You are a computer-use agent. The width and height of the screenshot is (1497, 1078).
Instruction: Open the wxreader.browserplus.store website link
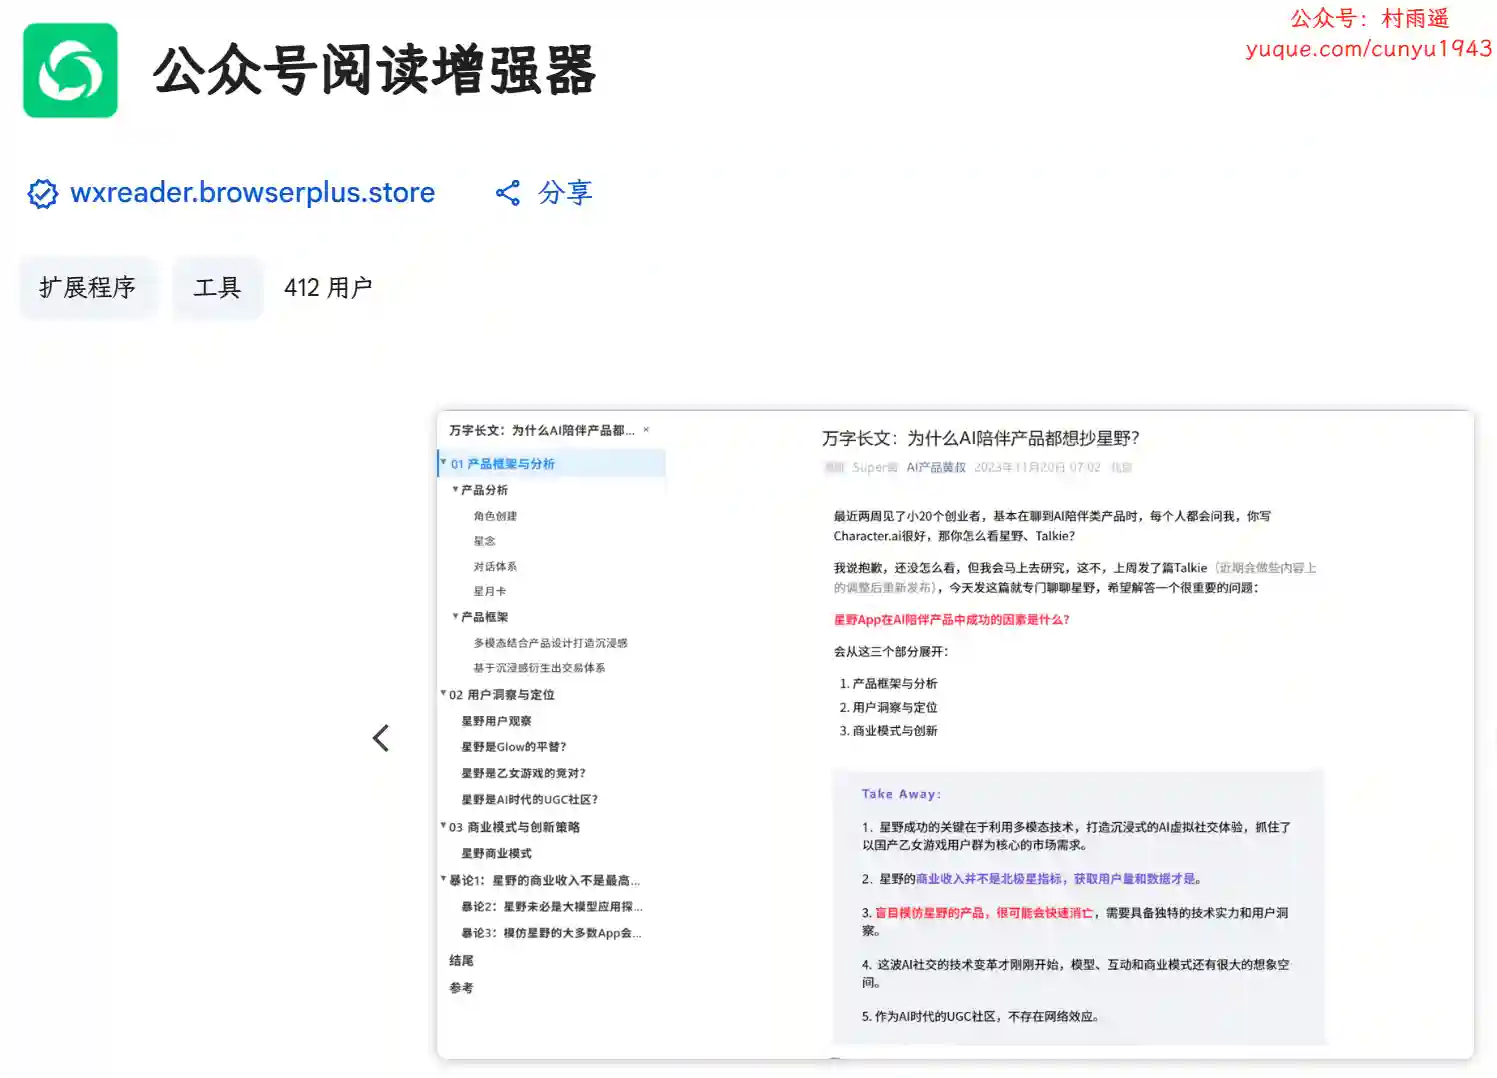click(252, 193)
